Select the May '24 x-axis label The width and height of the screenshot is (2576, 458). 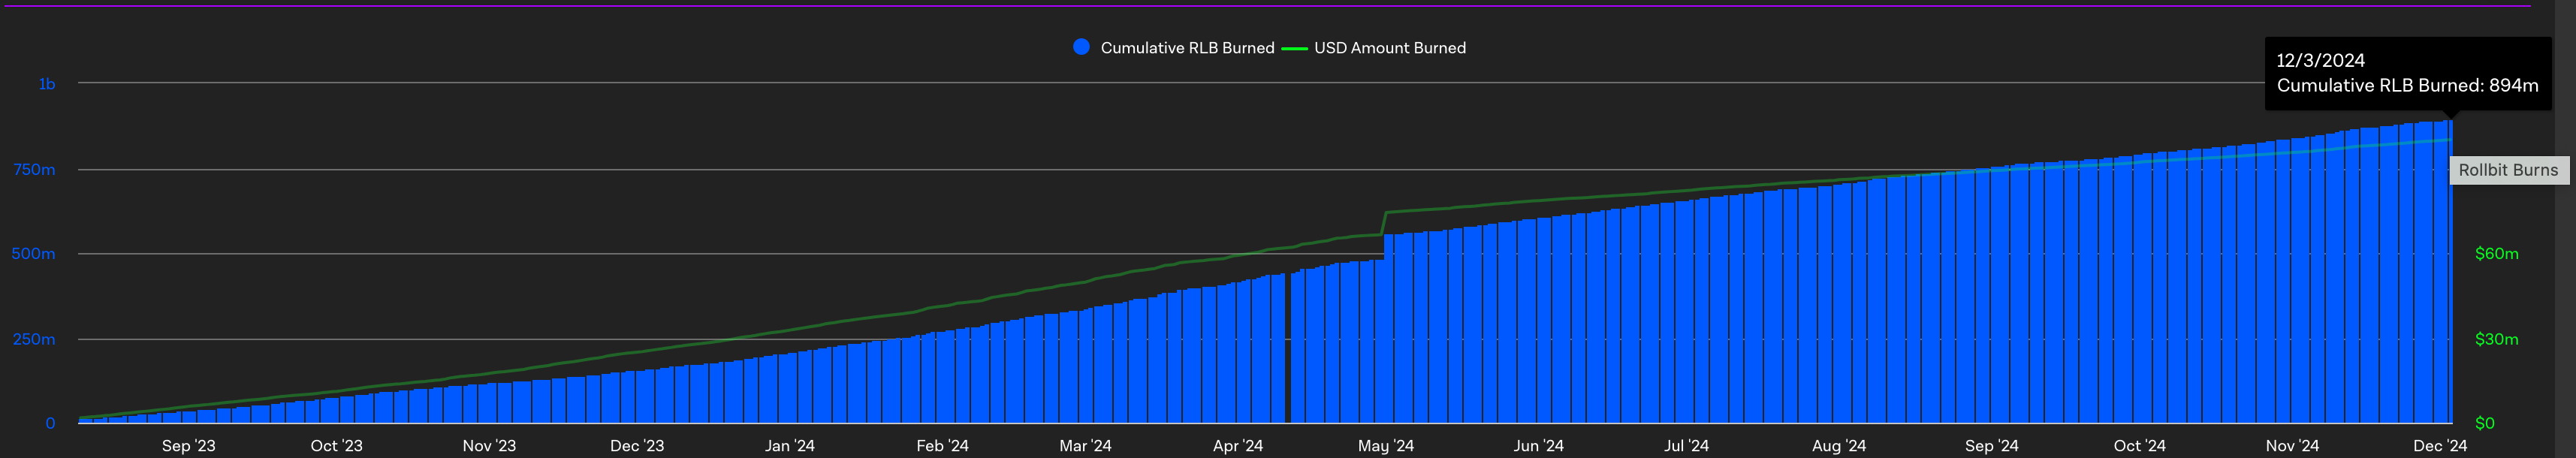pos(1385,446)
